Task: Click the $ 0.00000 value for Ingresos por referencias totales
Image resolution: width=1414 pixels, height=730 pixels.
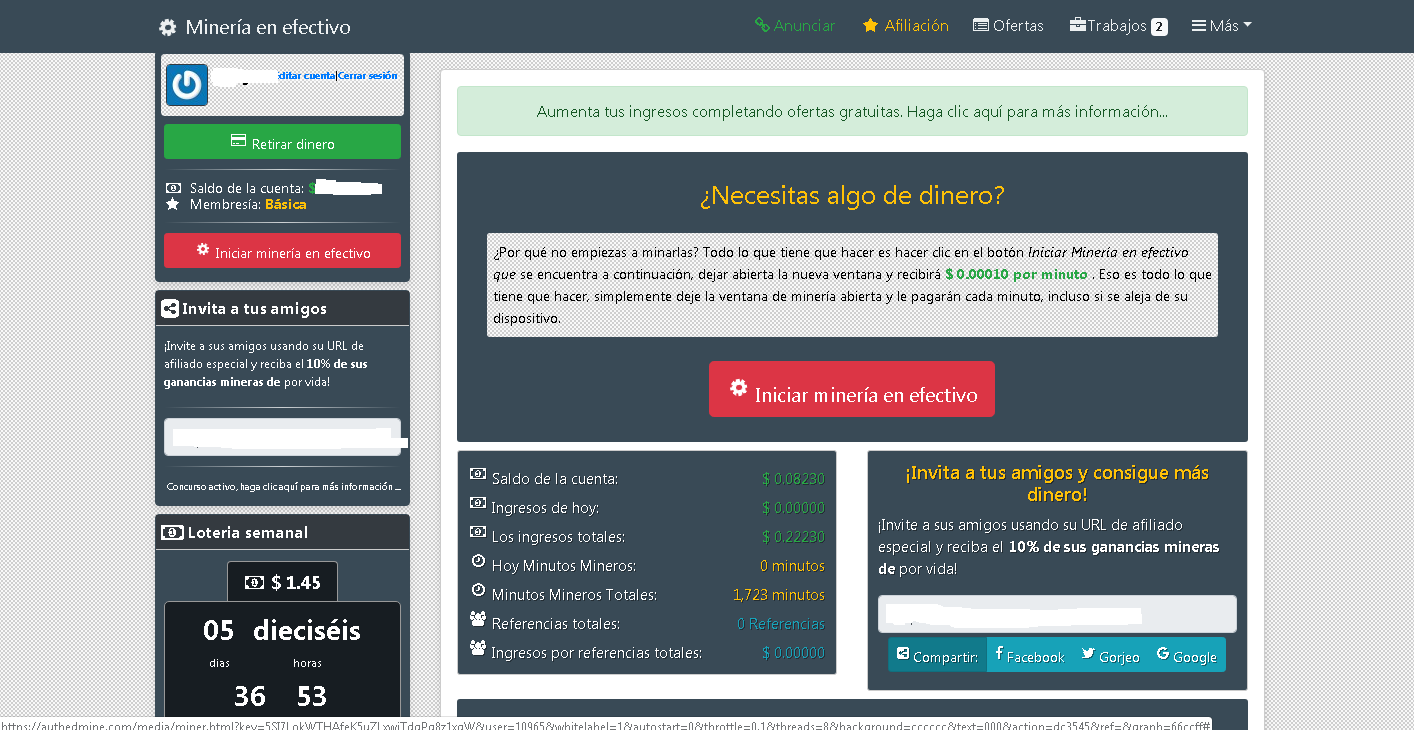Action: [x=793, y=653]
